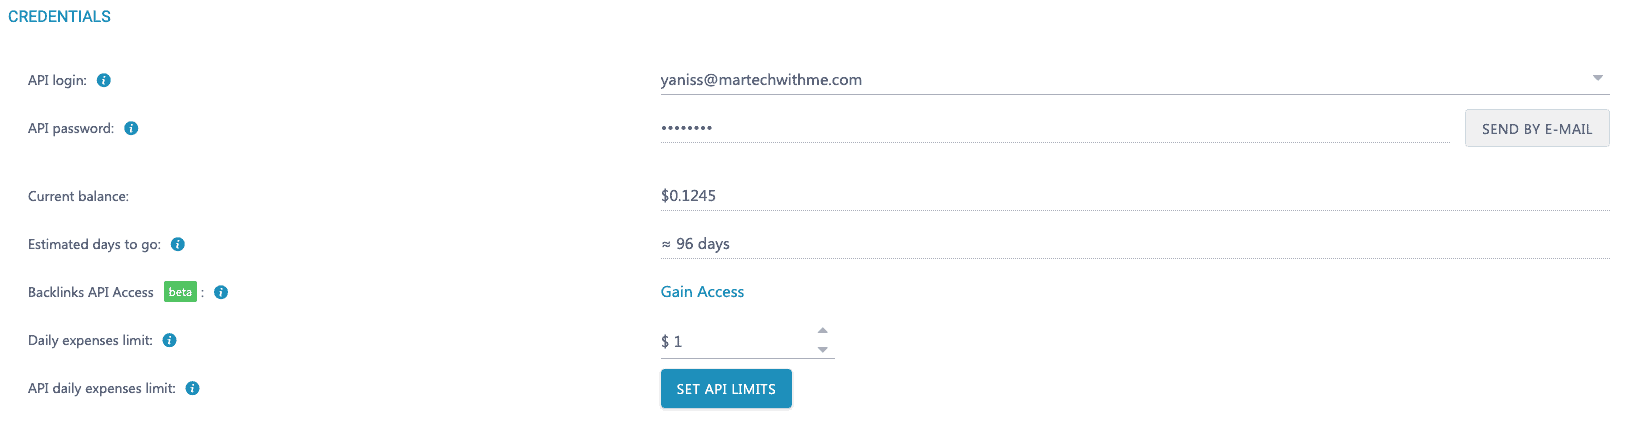Click the $0.1245 current balance value
The height and width of the screenshot is (429, 1639).
point(688,196)
